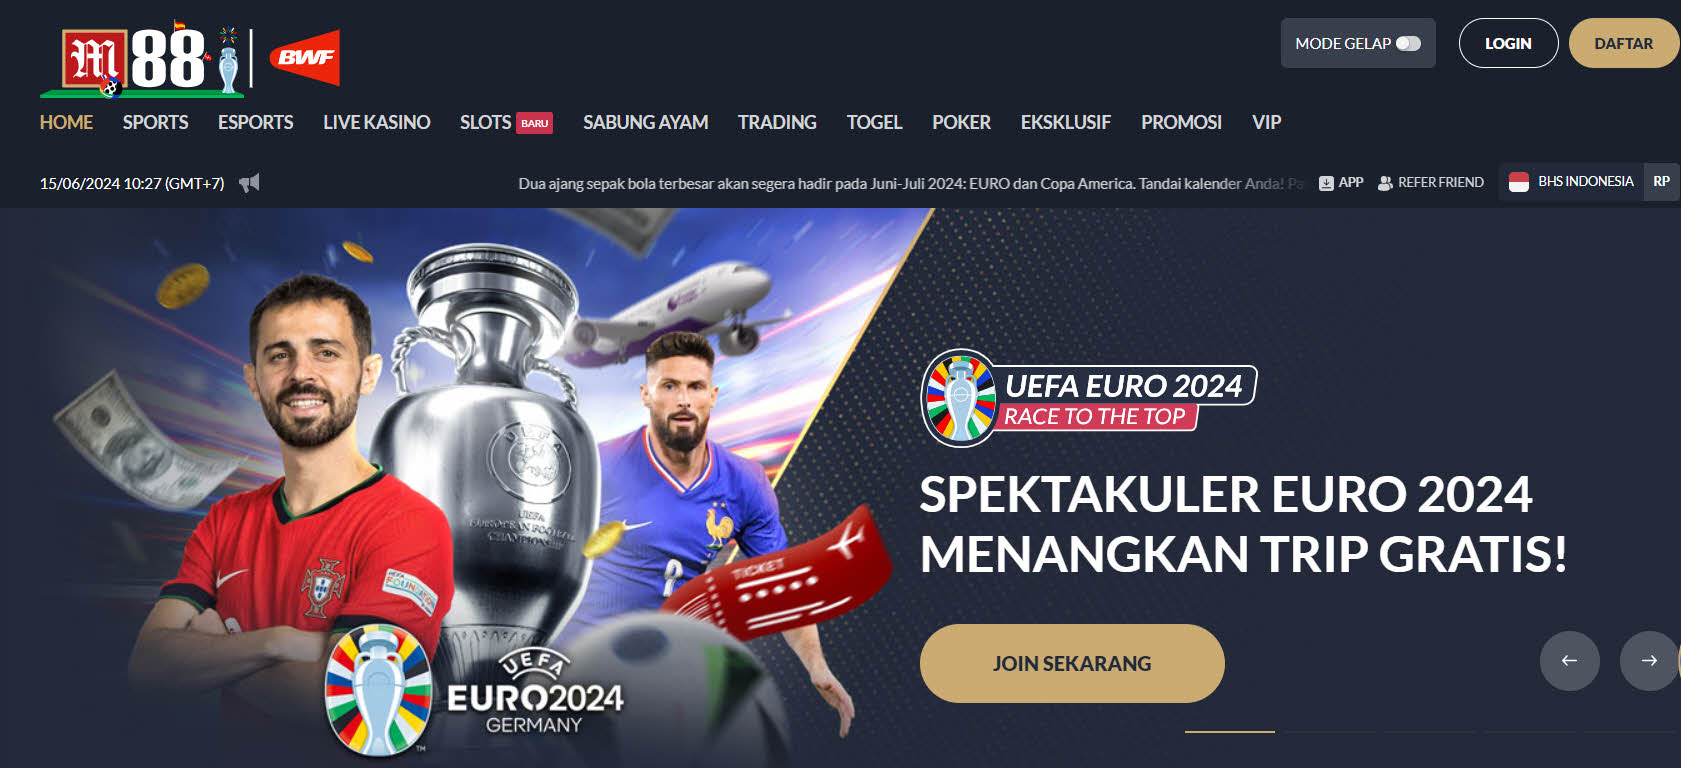The width and height of the screenshot is (1681, 768).
Task: Click the M88 logo
Action: [141, 59]
